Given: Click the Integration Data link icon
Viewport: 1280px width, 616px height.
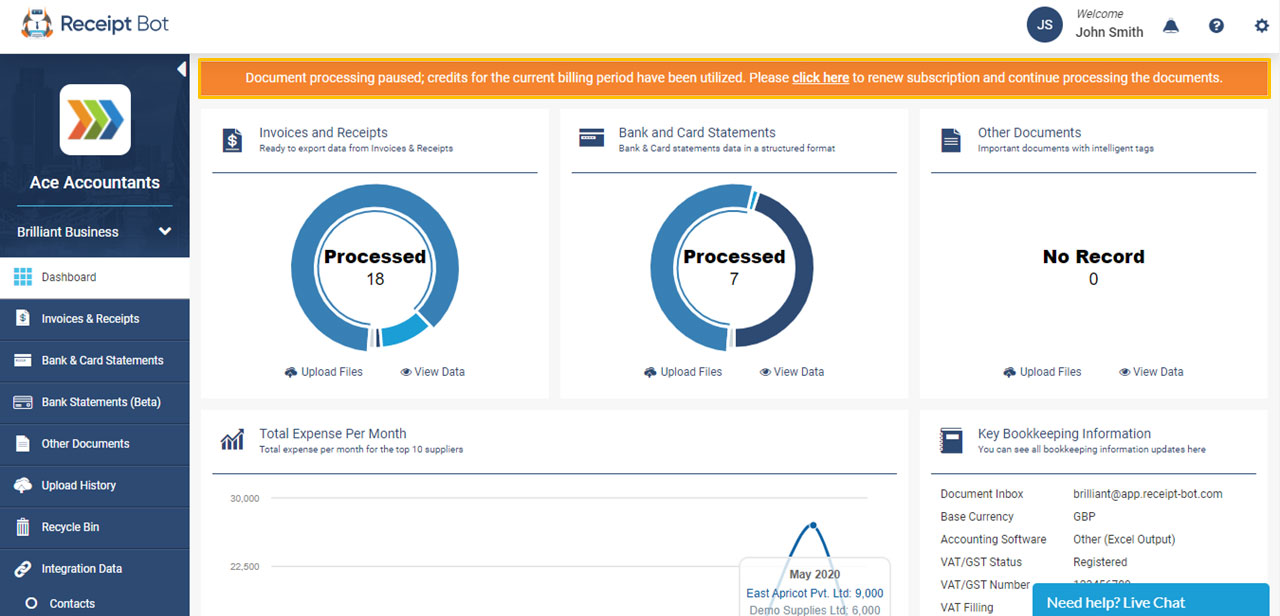Looking at the screenshot, I should 23,569.
